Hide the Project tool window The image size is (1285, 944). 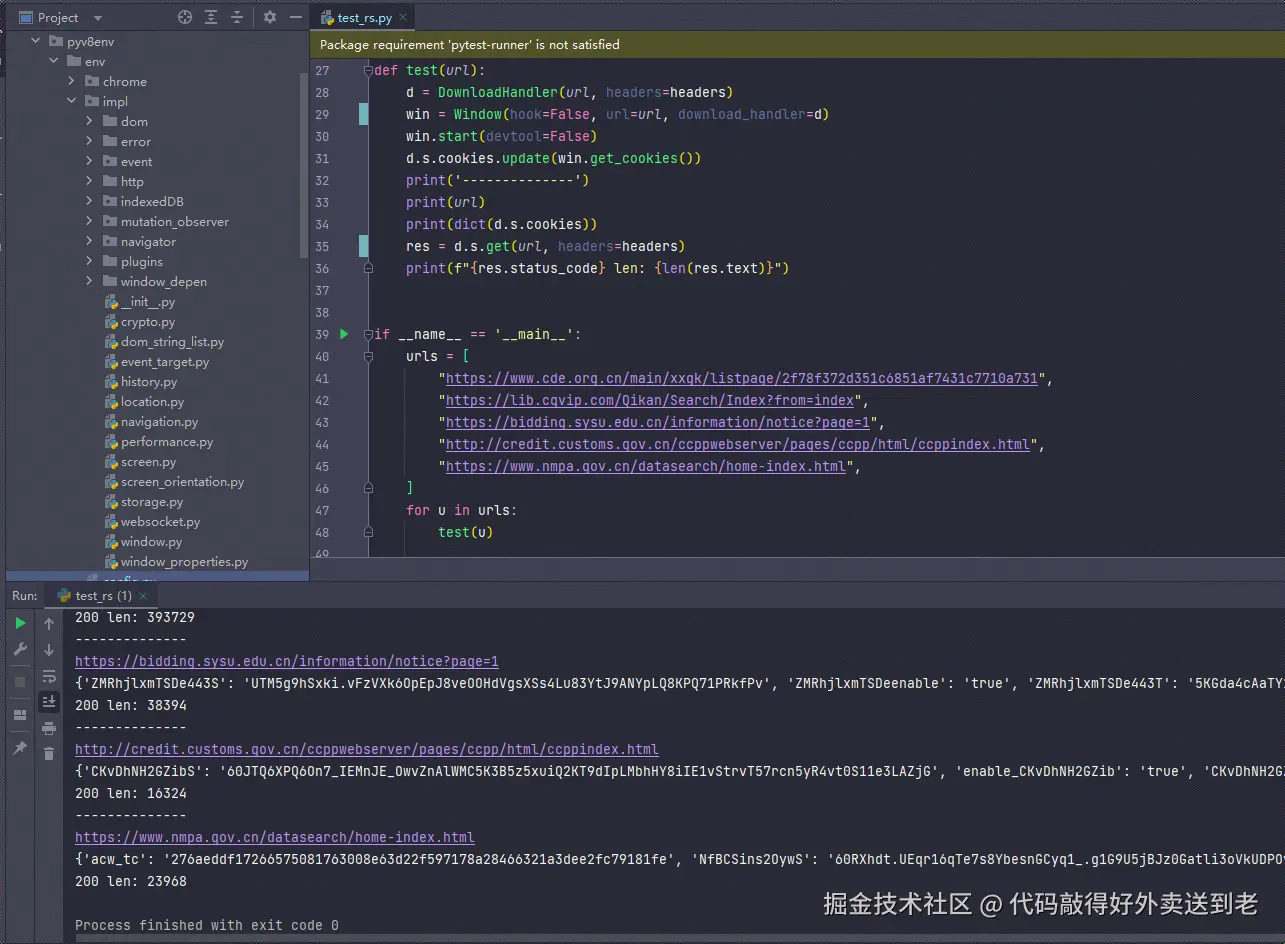[296, 17]
